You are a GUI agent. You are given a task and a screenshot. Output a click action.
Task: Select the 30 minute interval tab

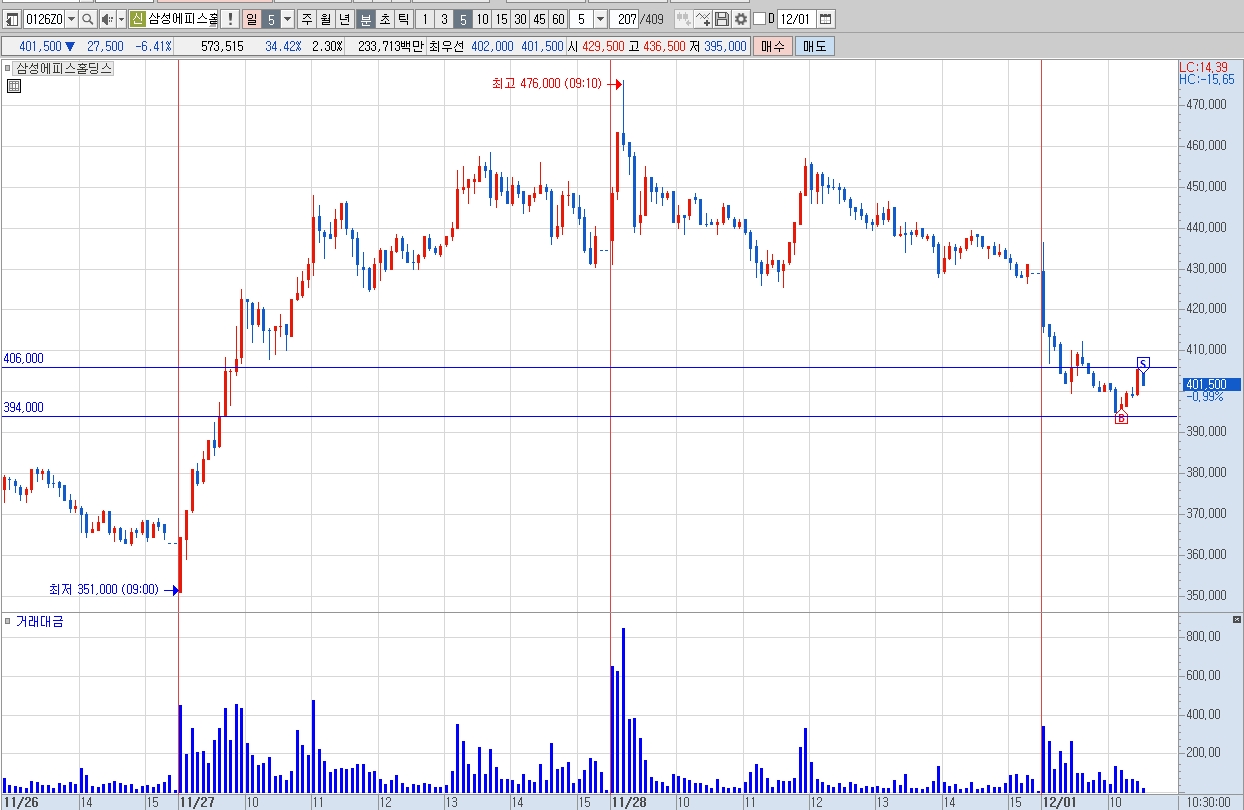pos(520,19)
